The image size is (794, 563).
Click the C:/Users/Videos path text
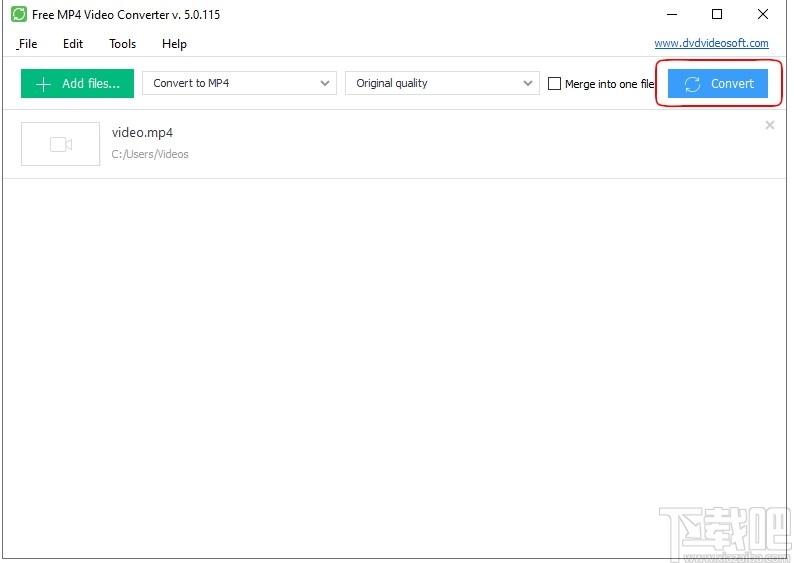pos(150,154)
